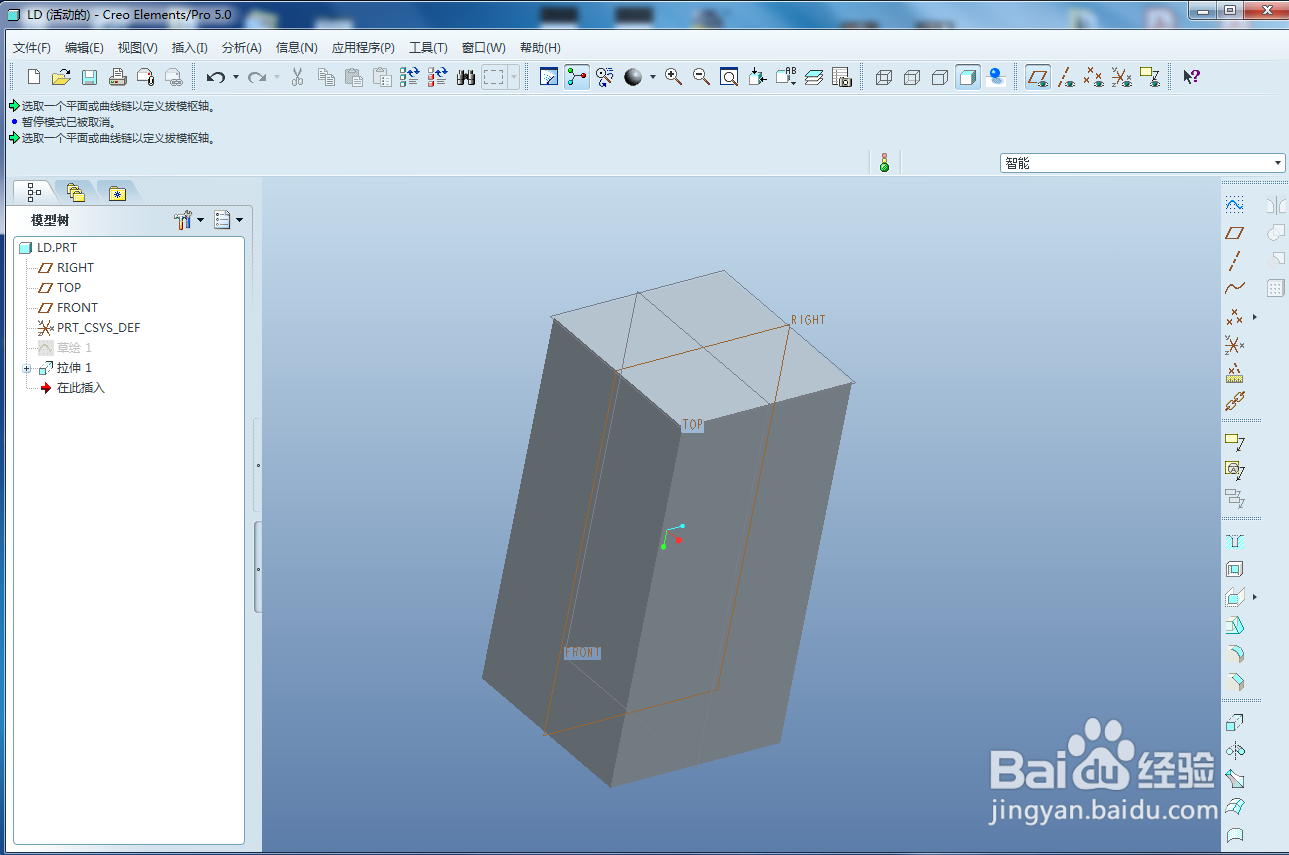Select the Datum Curve tool

(x=1234, y=289)
